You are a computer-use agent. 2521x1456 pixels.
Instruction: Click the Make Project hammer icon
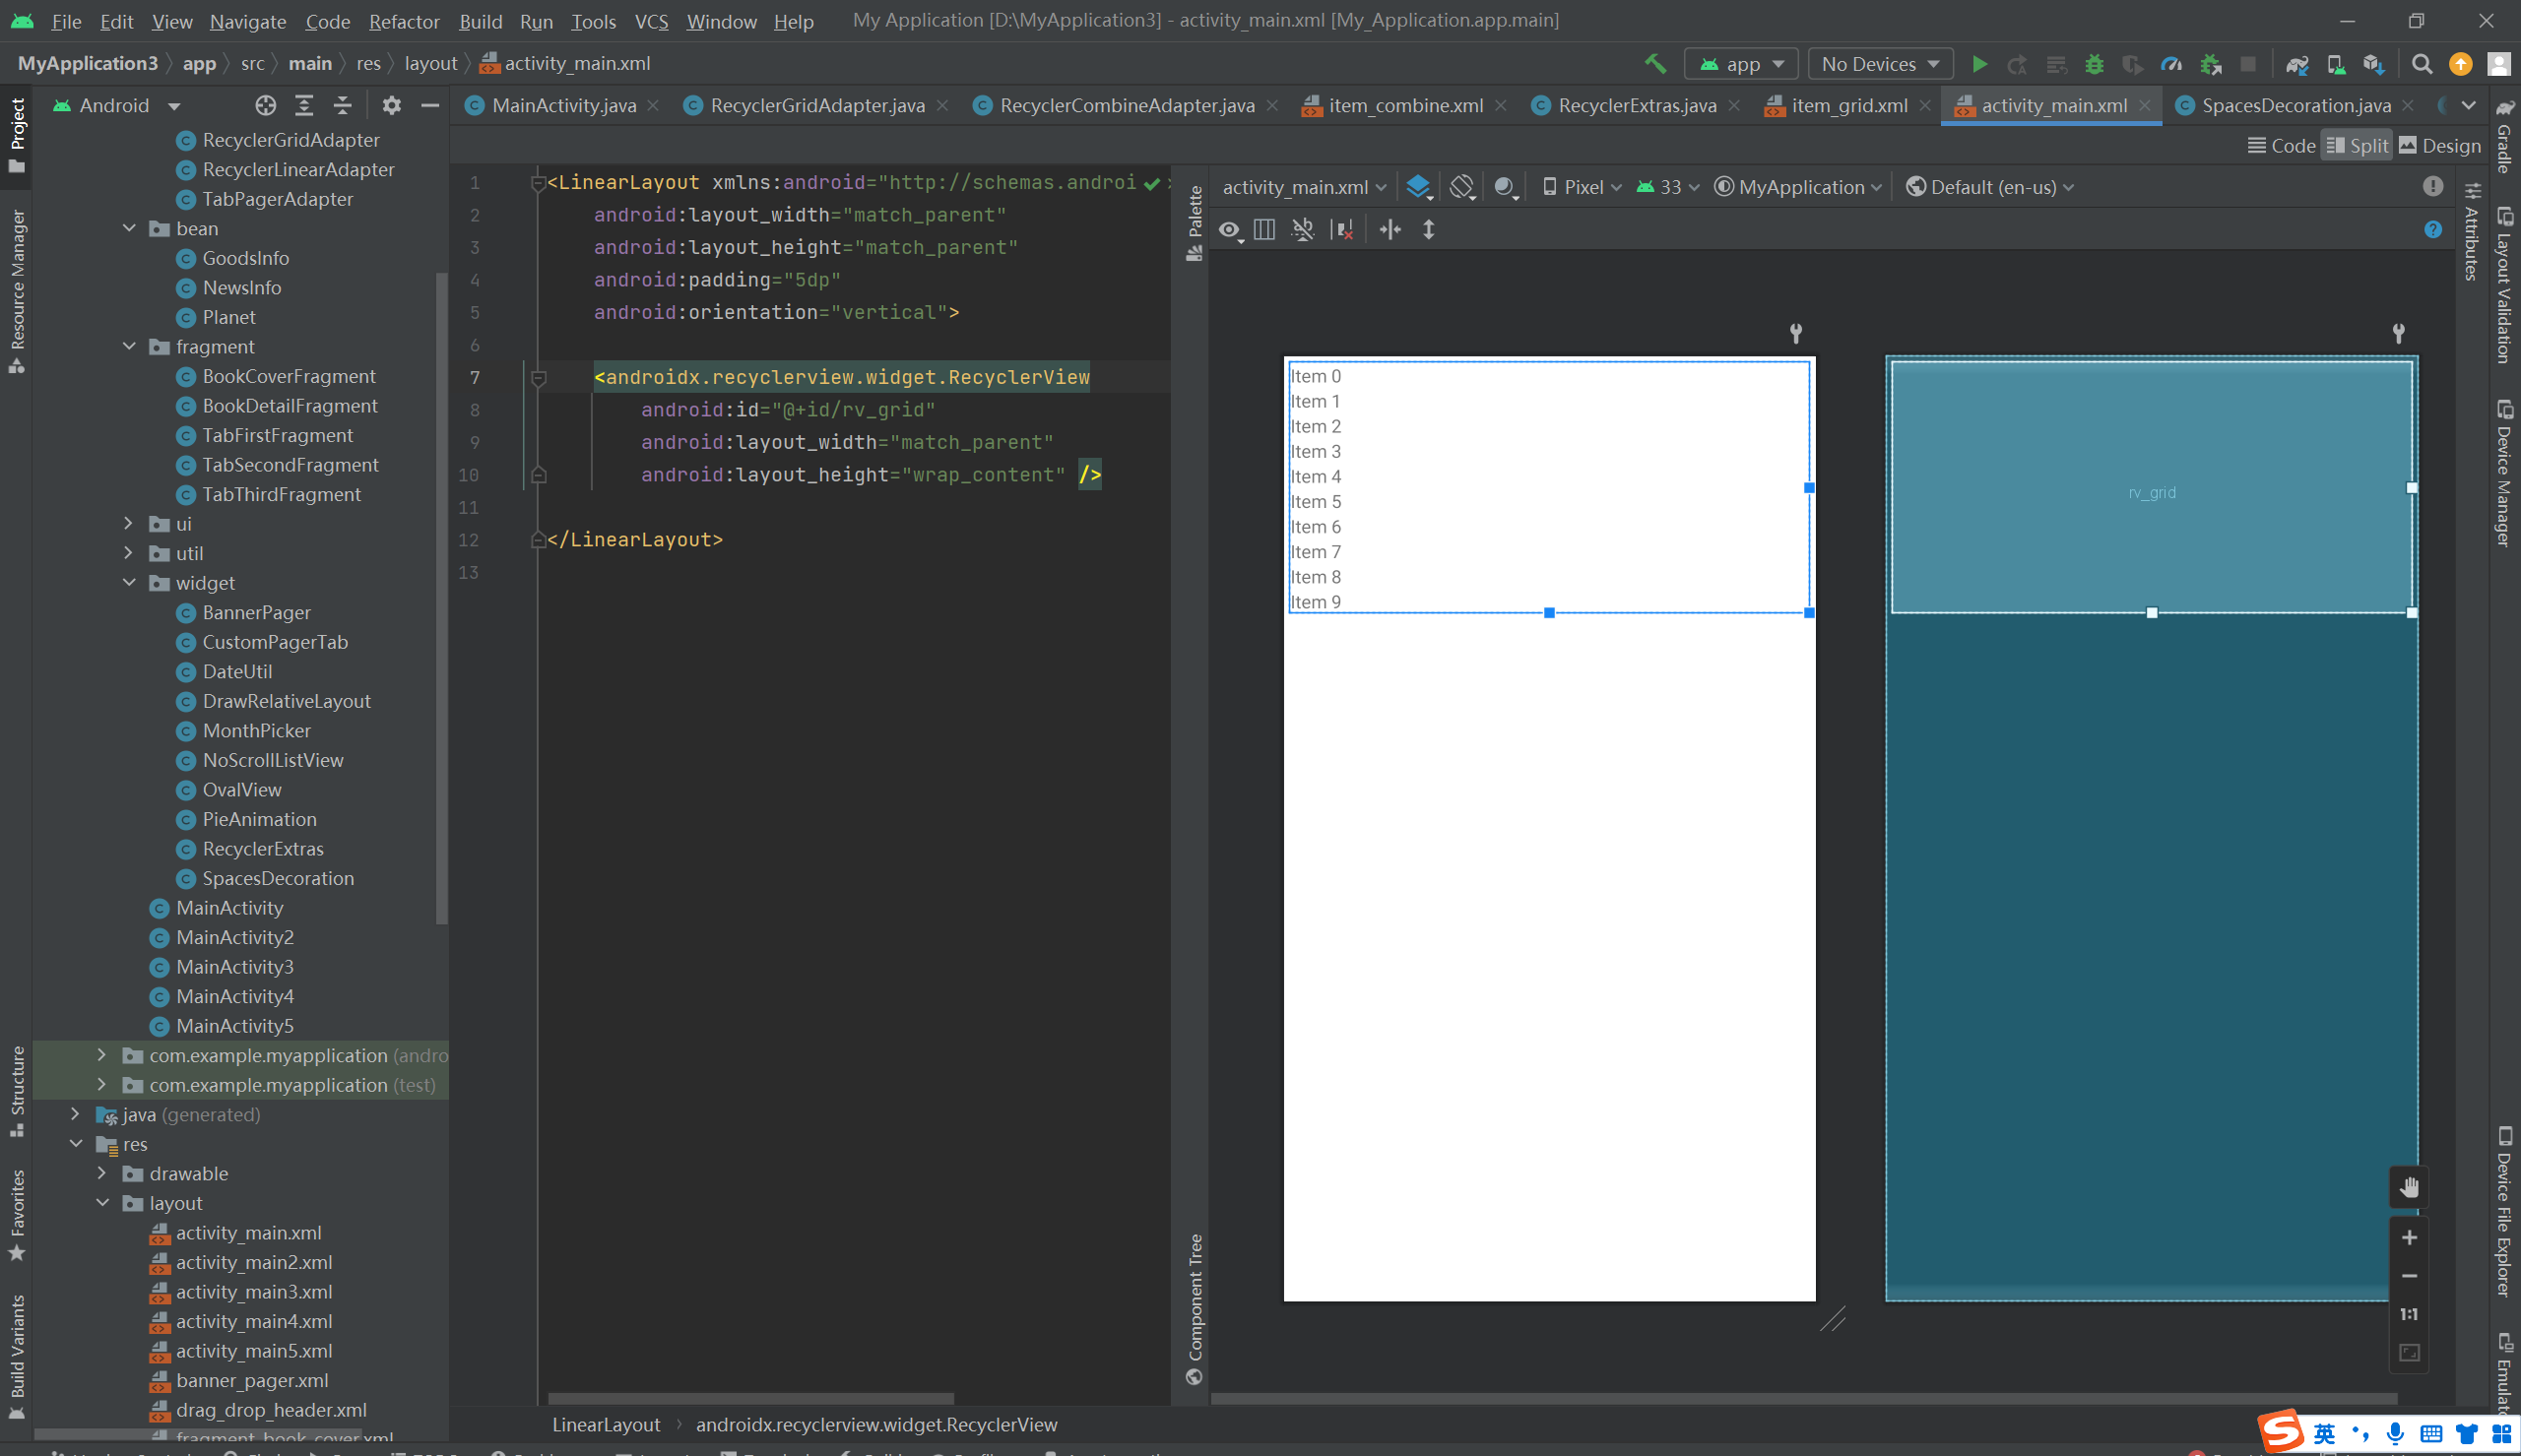click(1655, 64)
